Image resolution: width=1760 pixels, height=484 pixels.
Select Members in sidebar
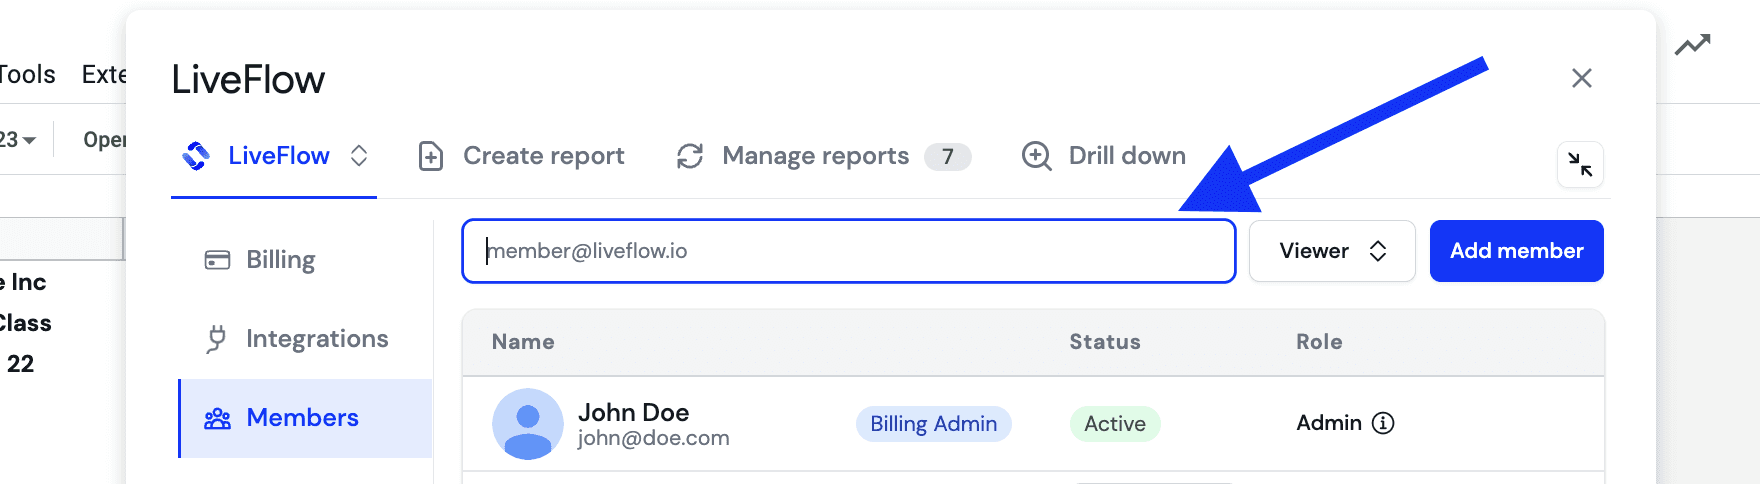tap(305, 418)
